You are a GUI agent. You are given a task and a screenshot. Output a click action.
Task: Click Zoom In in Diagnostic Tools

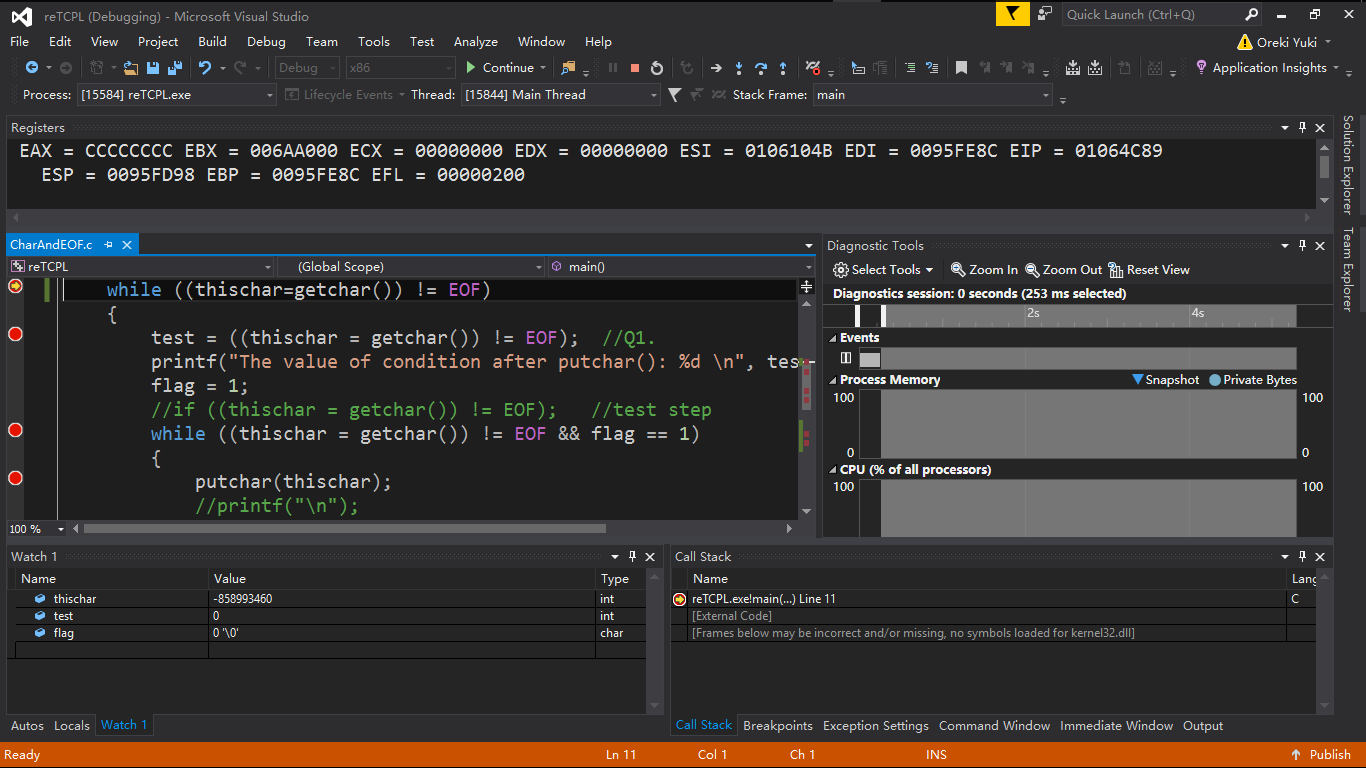(985, 270)
